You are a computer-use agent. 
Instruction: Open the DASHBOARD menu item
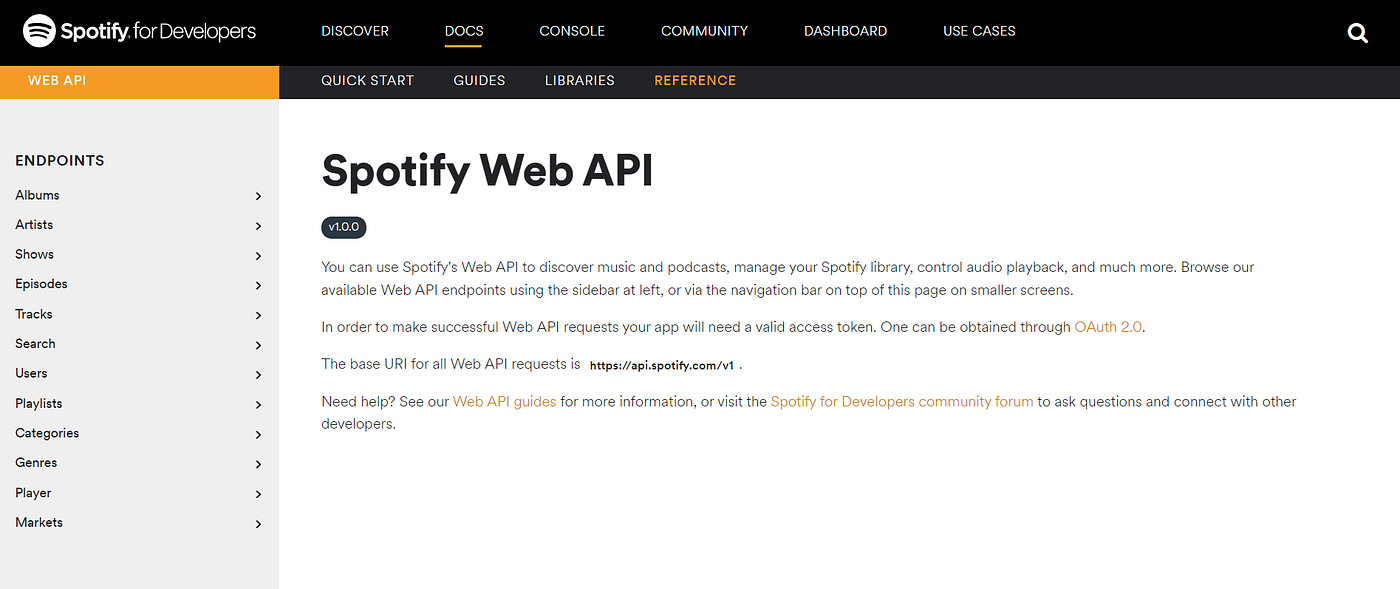pos(845,31)
